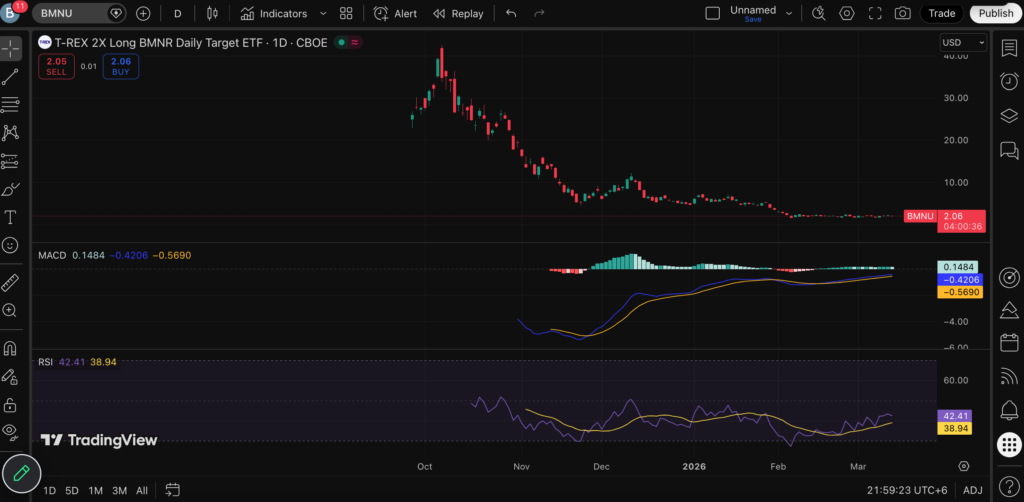This screenshot has width=1024, height=502.
Task: Toggle lock all drawings
Action: 11,404
